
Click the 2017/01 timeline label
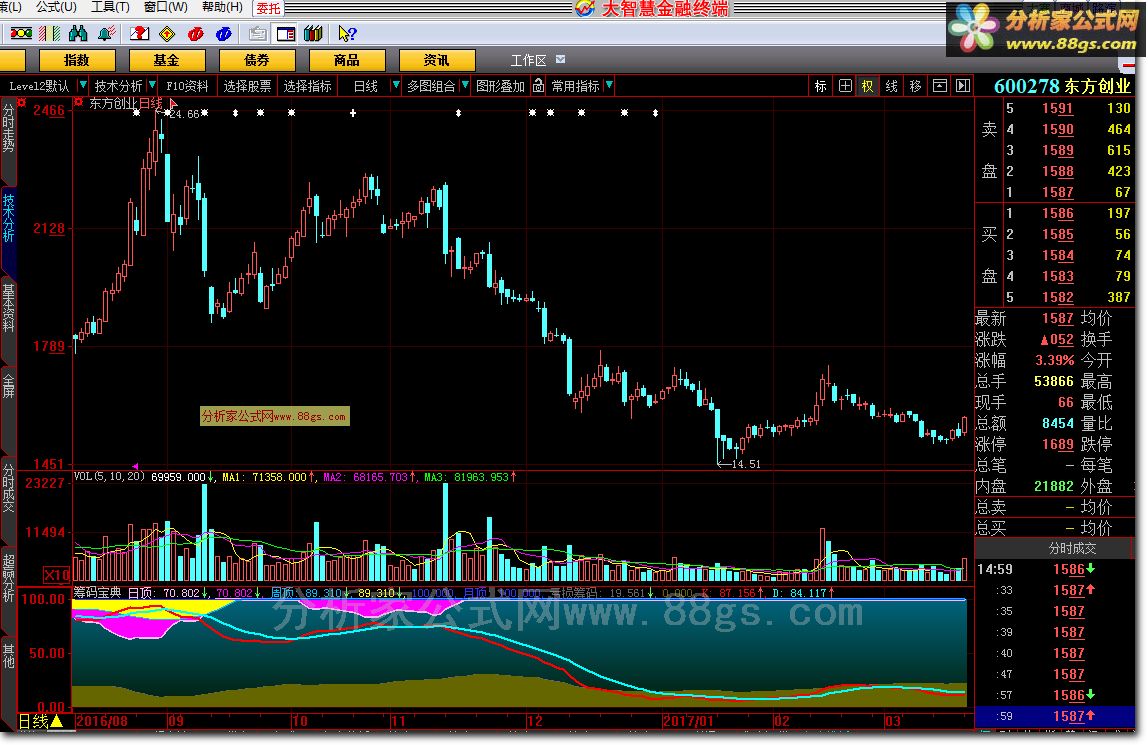(688, 722)
